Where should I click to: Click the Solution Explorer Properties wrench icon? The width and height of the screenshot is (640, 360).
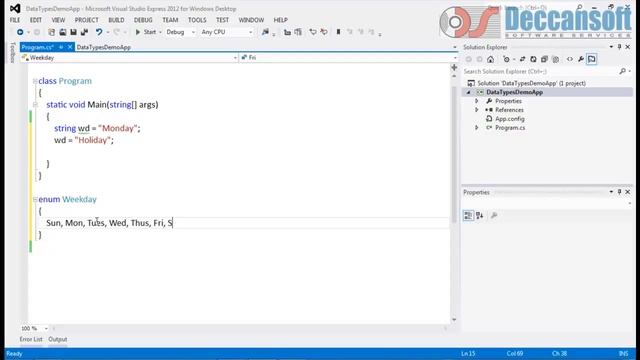coord(581,59)
